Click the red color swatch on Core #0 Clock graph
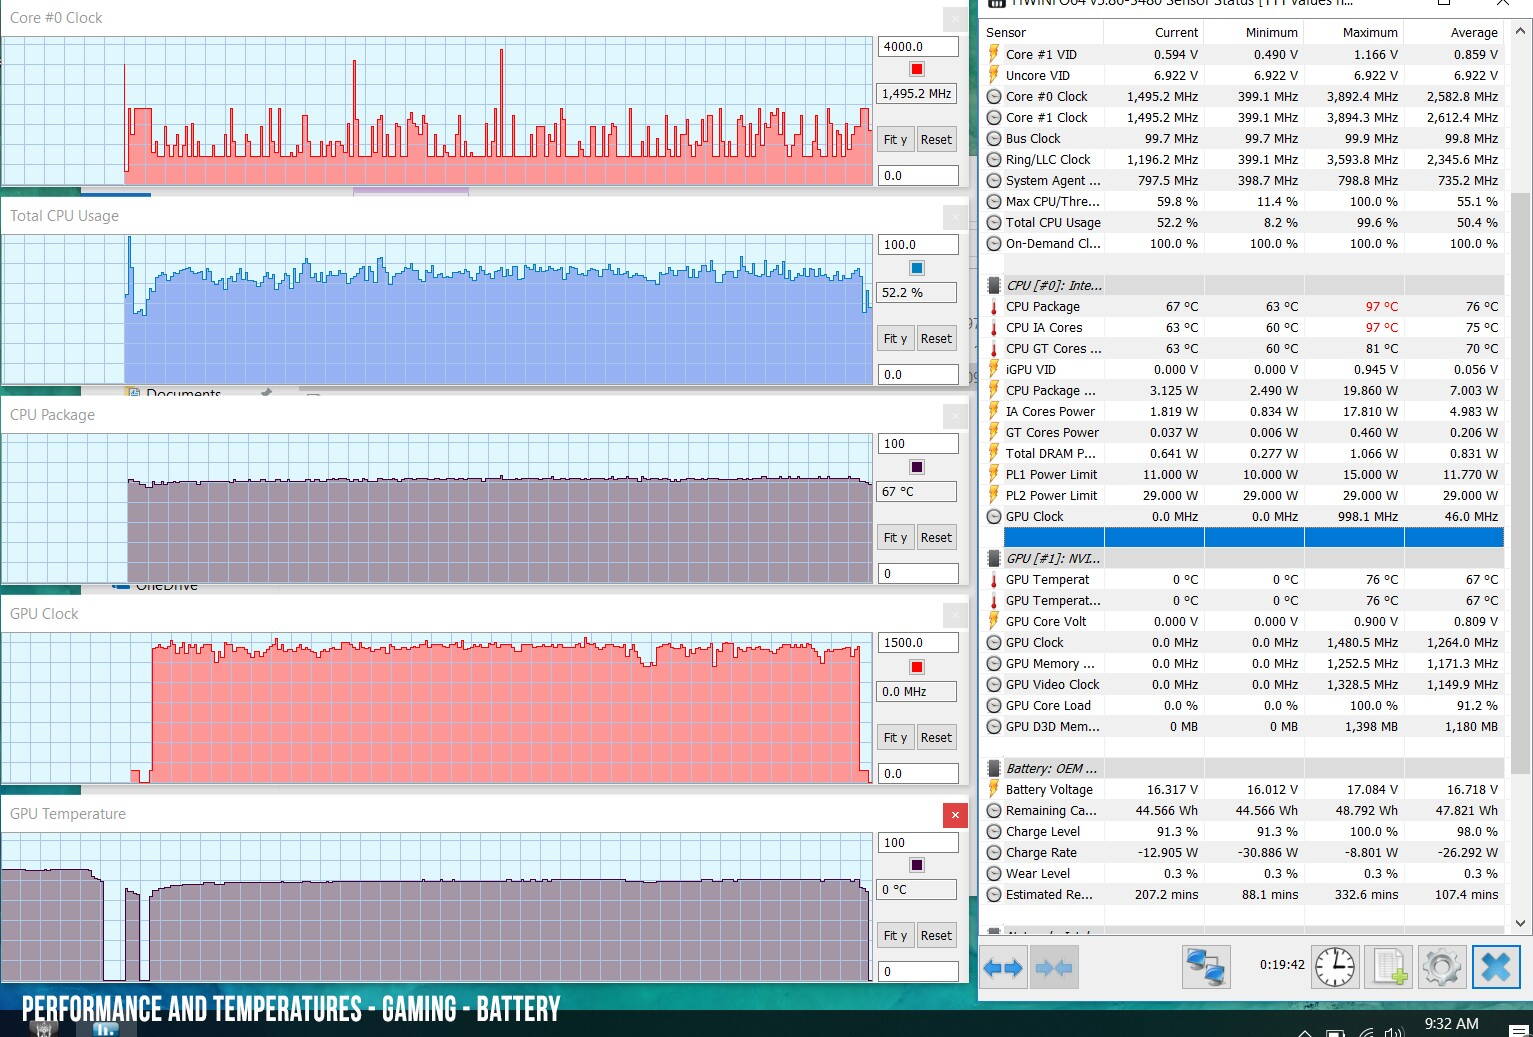The height and width of the screenshot is (1037, 1533). (x=916, y=69)
